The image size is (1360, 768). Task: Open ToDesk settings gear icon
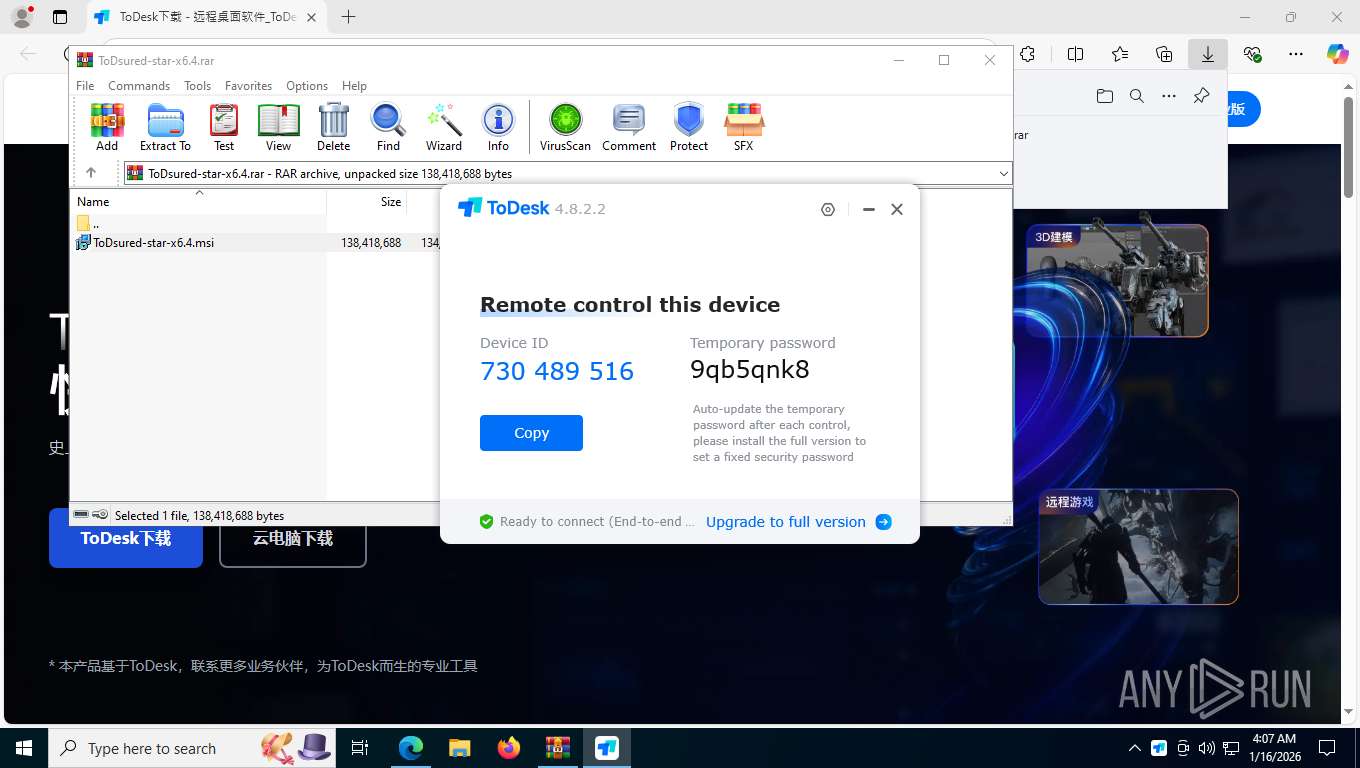[828, 209]
